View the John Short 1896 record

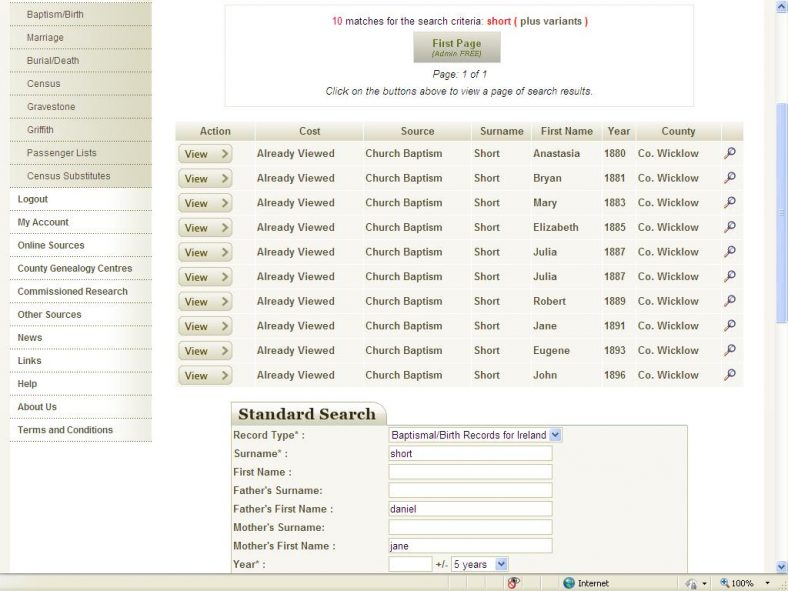205,375
